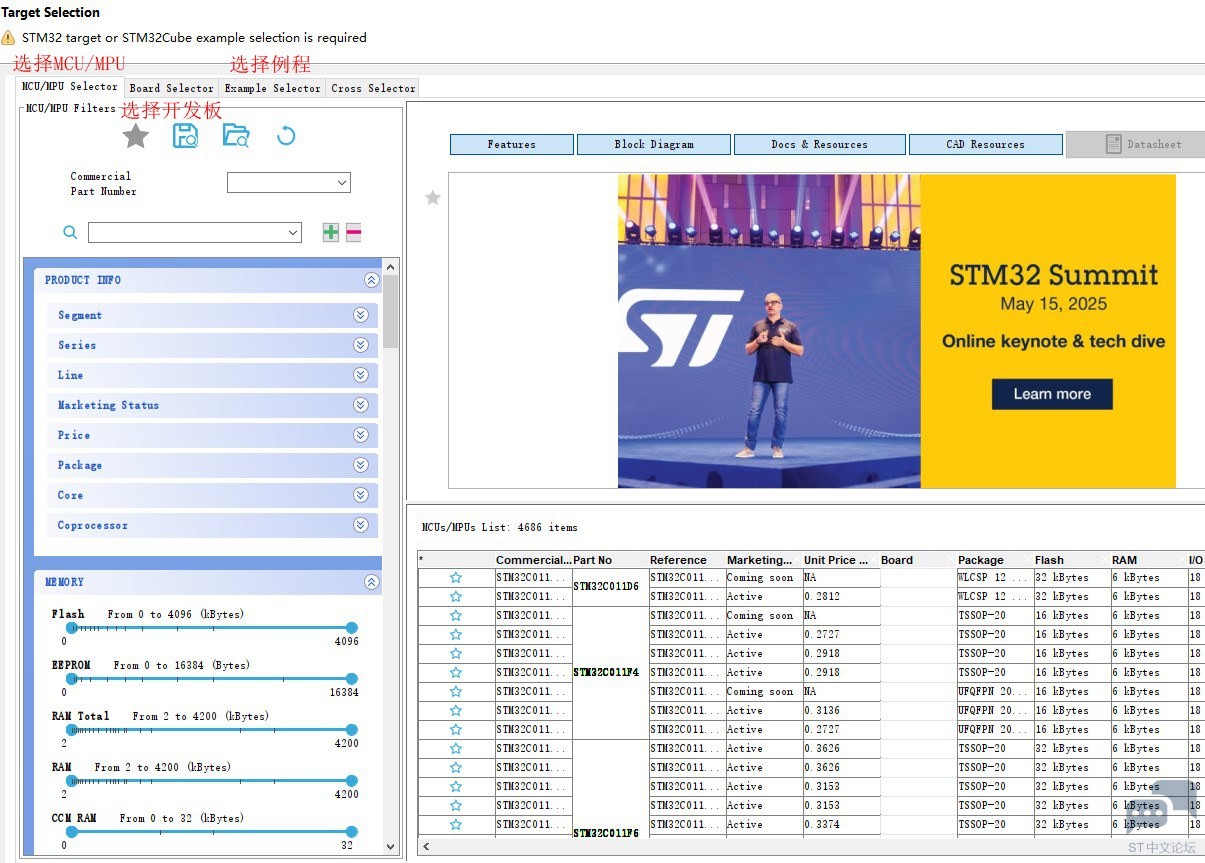
Task: Star the MCU row priced 0.3136
Action: (x=456, y=710)
